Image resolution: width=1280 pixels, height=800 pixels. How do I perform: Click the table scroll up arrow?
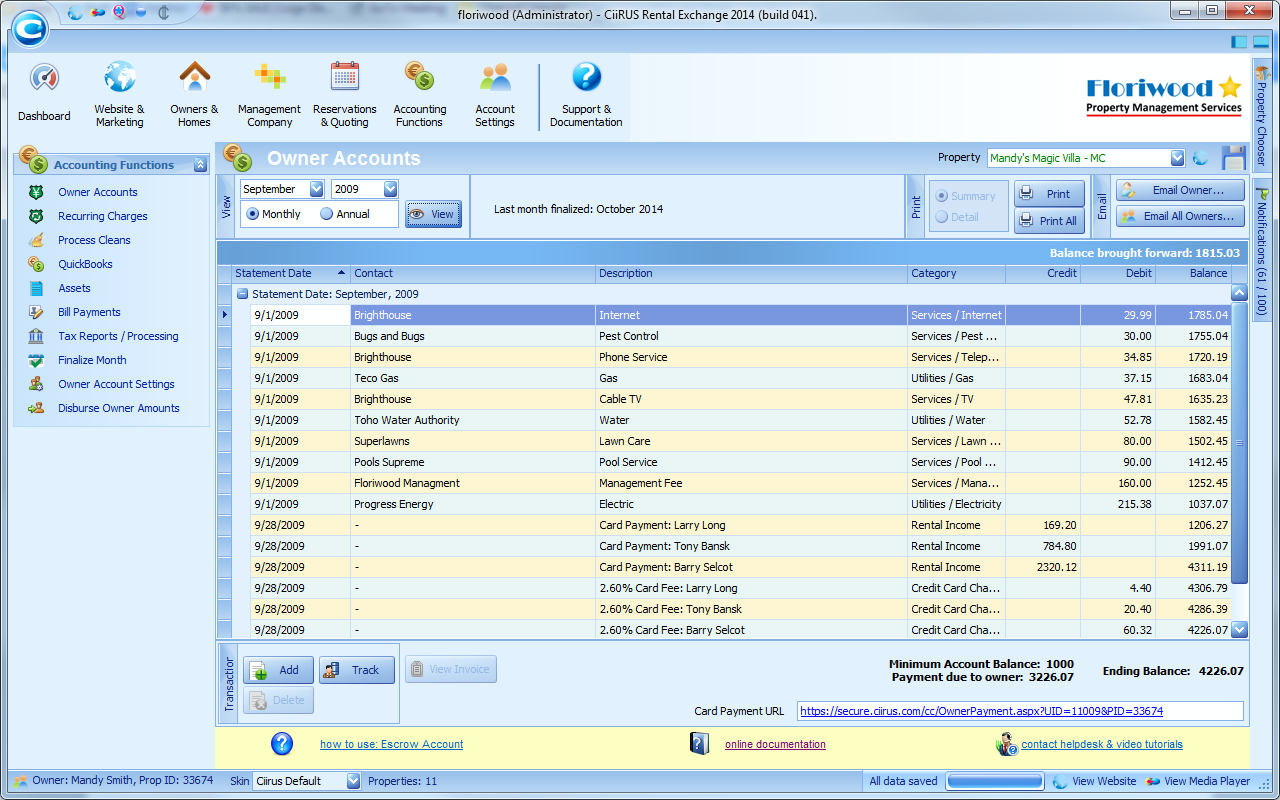click(1240, 294)
